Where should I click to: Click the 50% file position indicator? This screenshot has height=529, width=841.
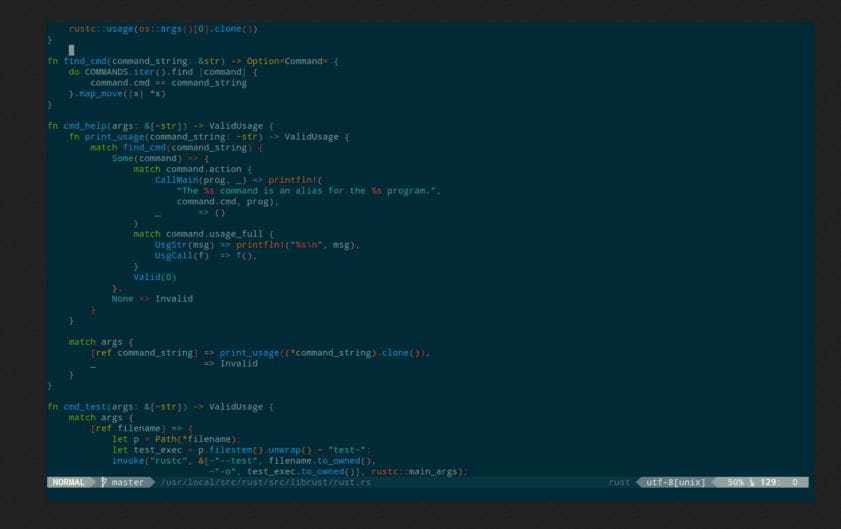pos(735,482)
